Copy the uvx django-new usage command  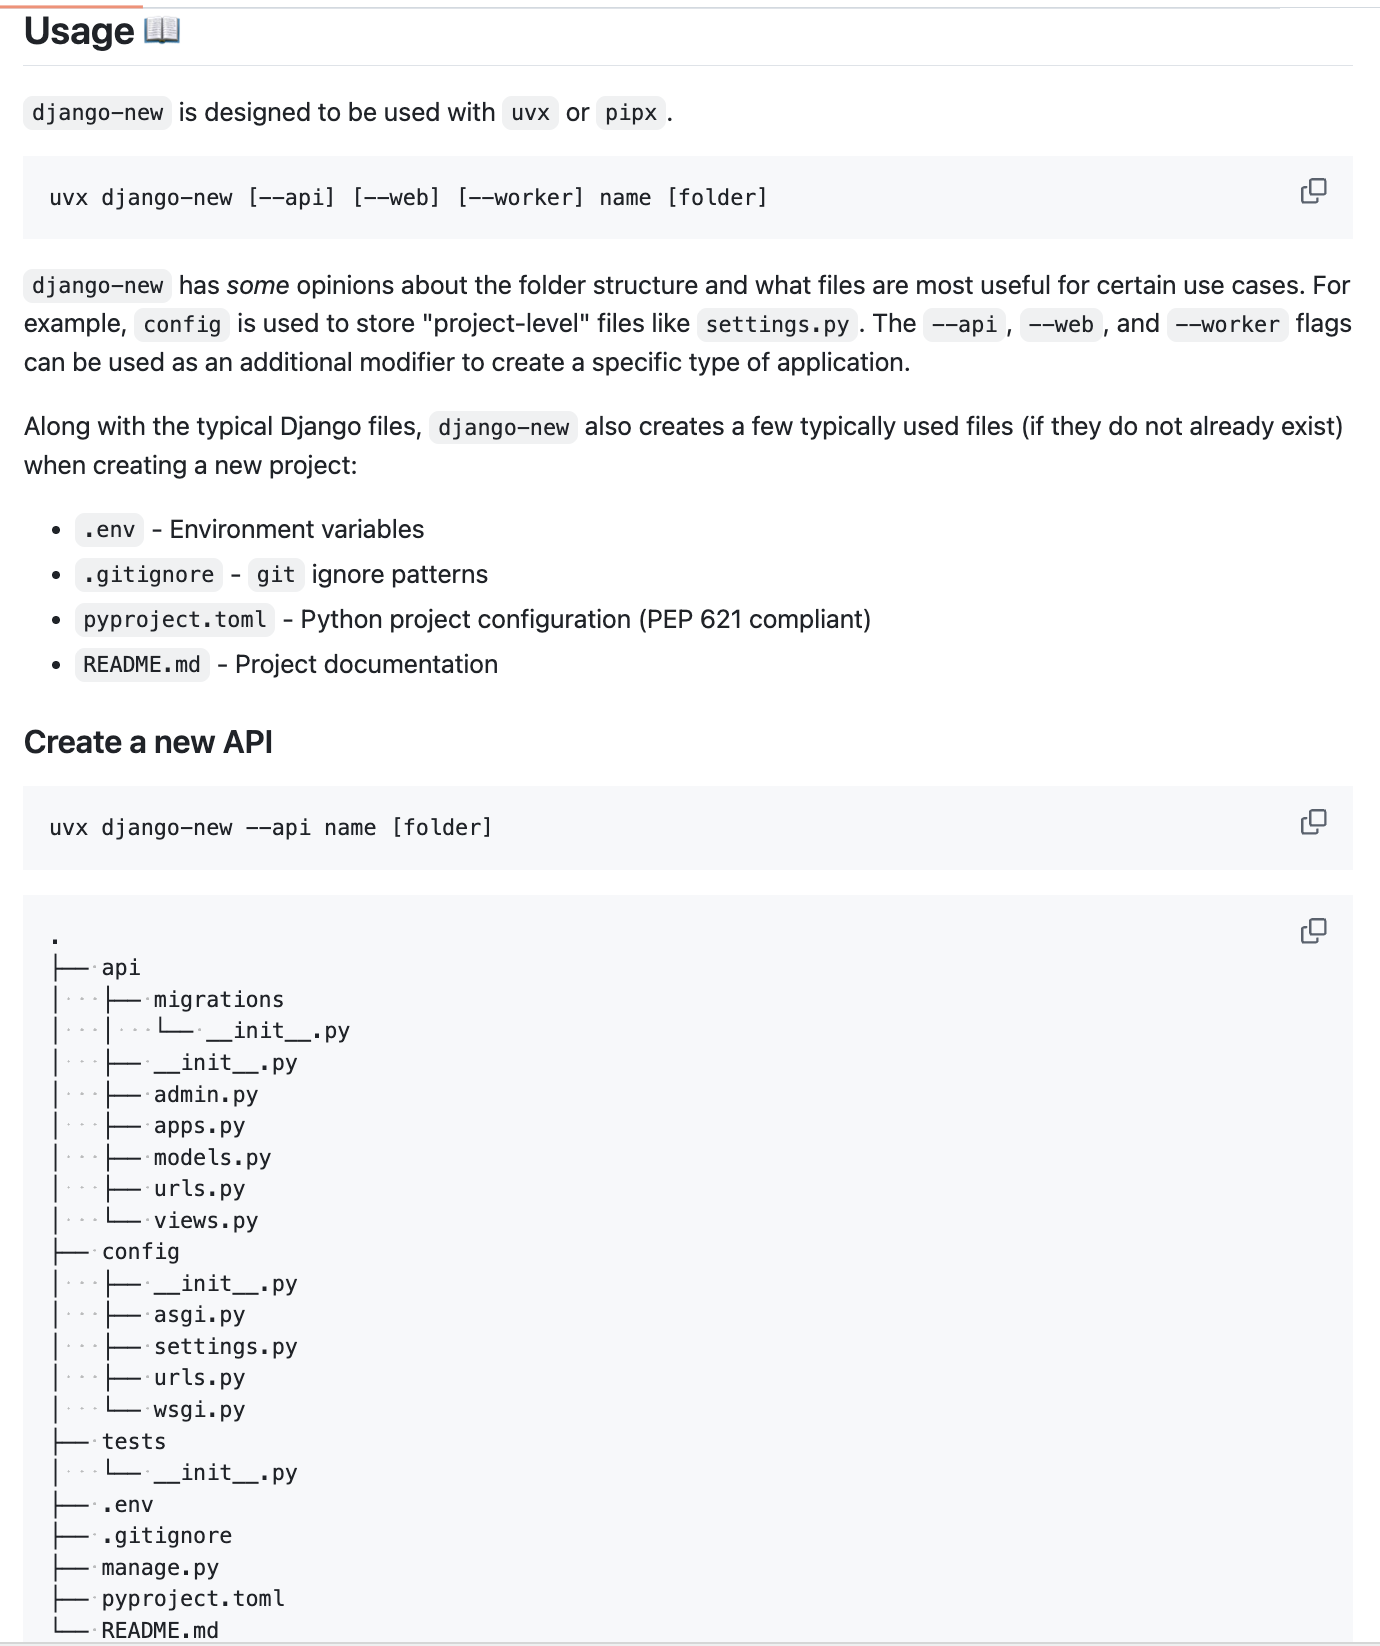(x=1313, y=191)
